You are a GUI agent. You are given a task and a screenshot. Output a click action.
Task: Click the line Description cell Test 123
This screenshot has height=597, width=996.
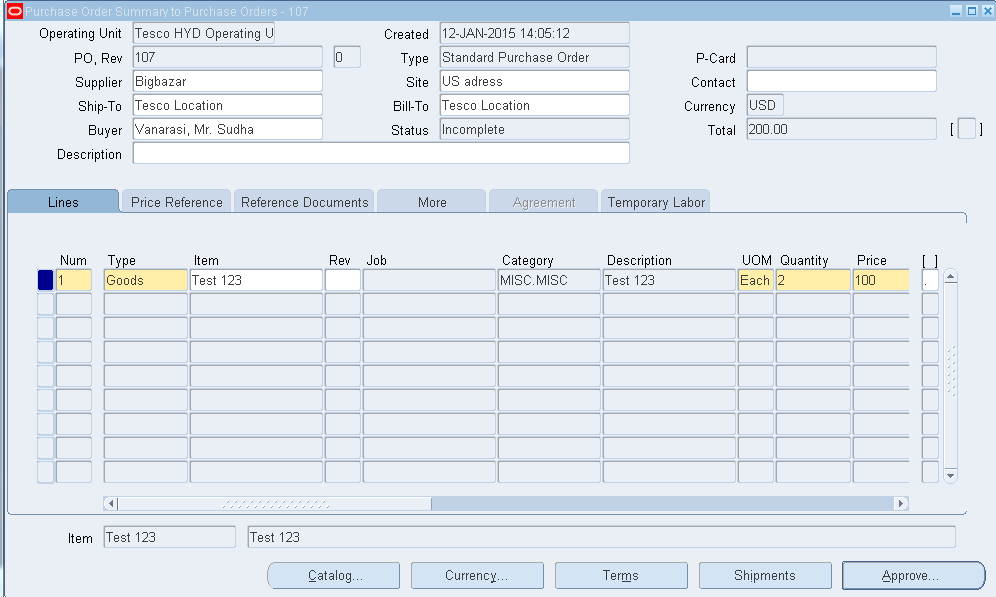pyautogui.click(x=669, y=280)
